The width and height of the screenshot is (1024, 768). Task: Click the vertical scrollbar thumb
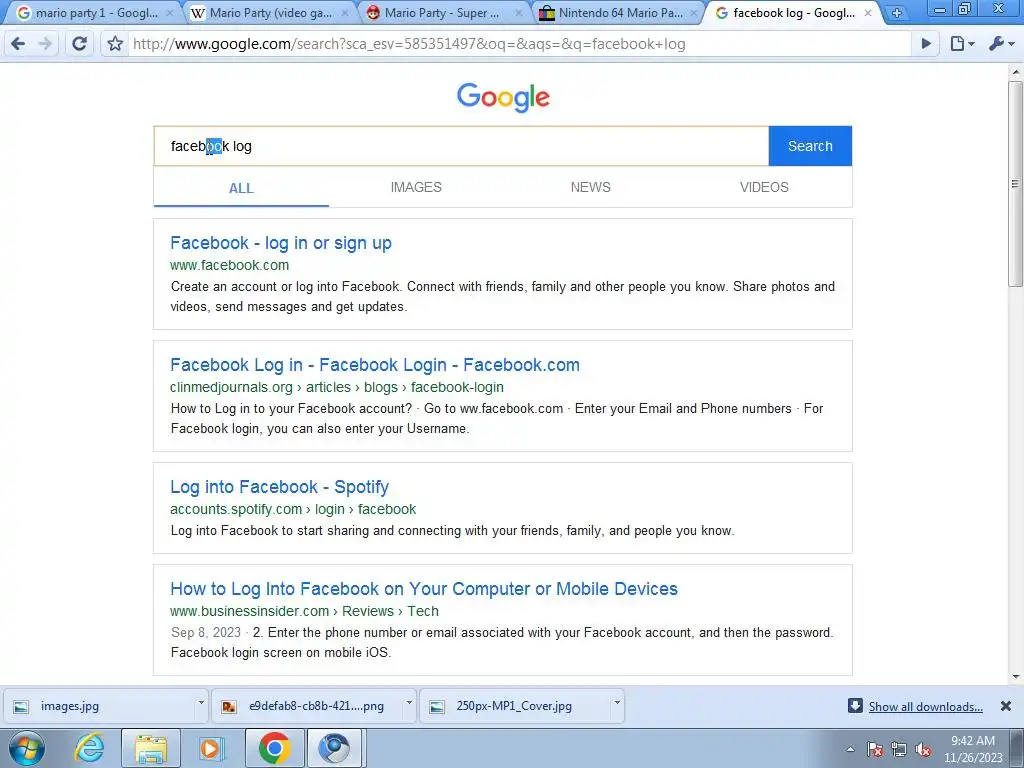tap(1016, 183)
